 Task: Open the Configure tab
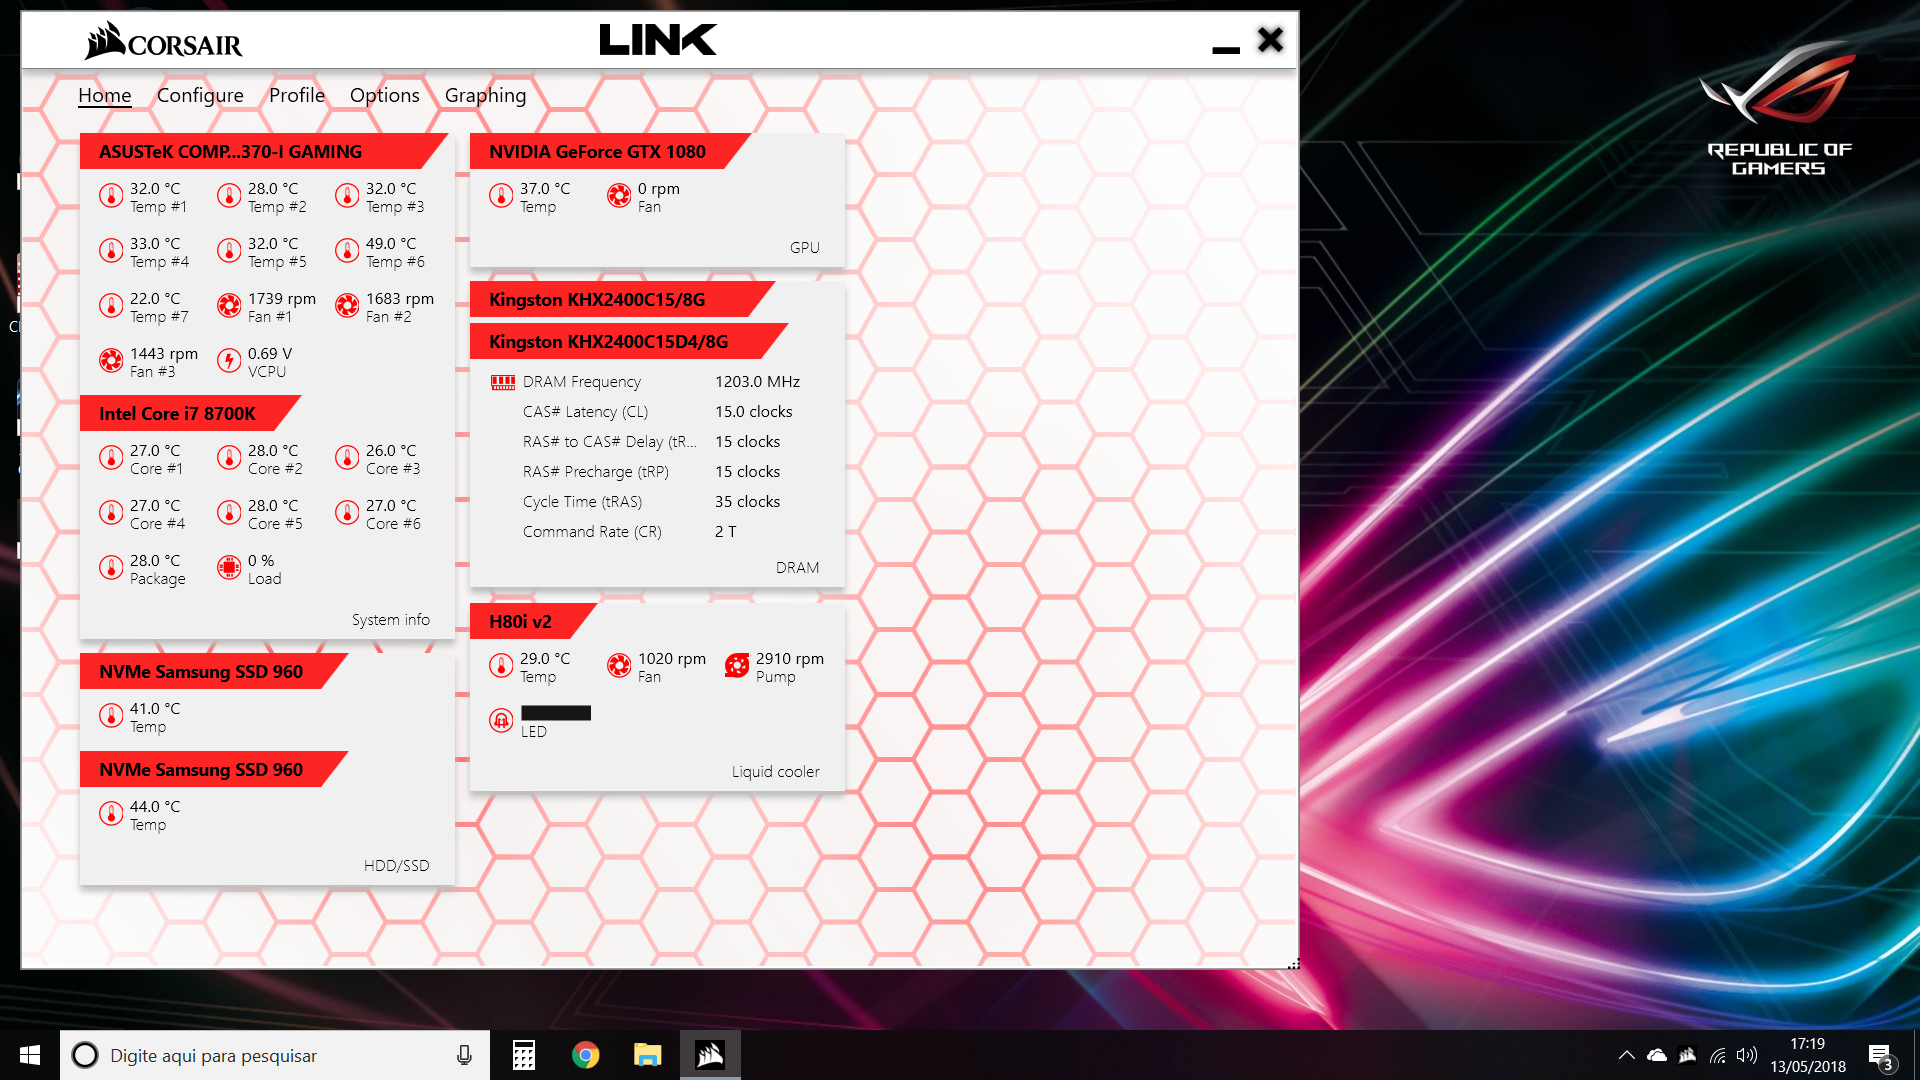click(200, 95)
